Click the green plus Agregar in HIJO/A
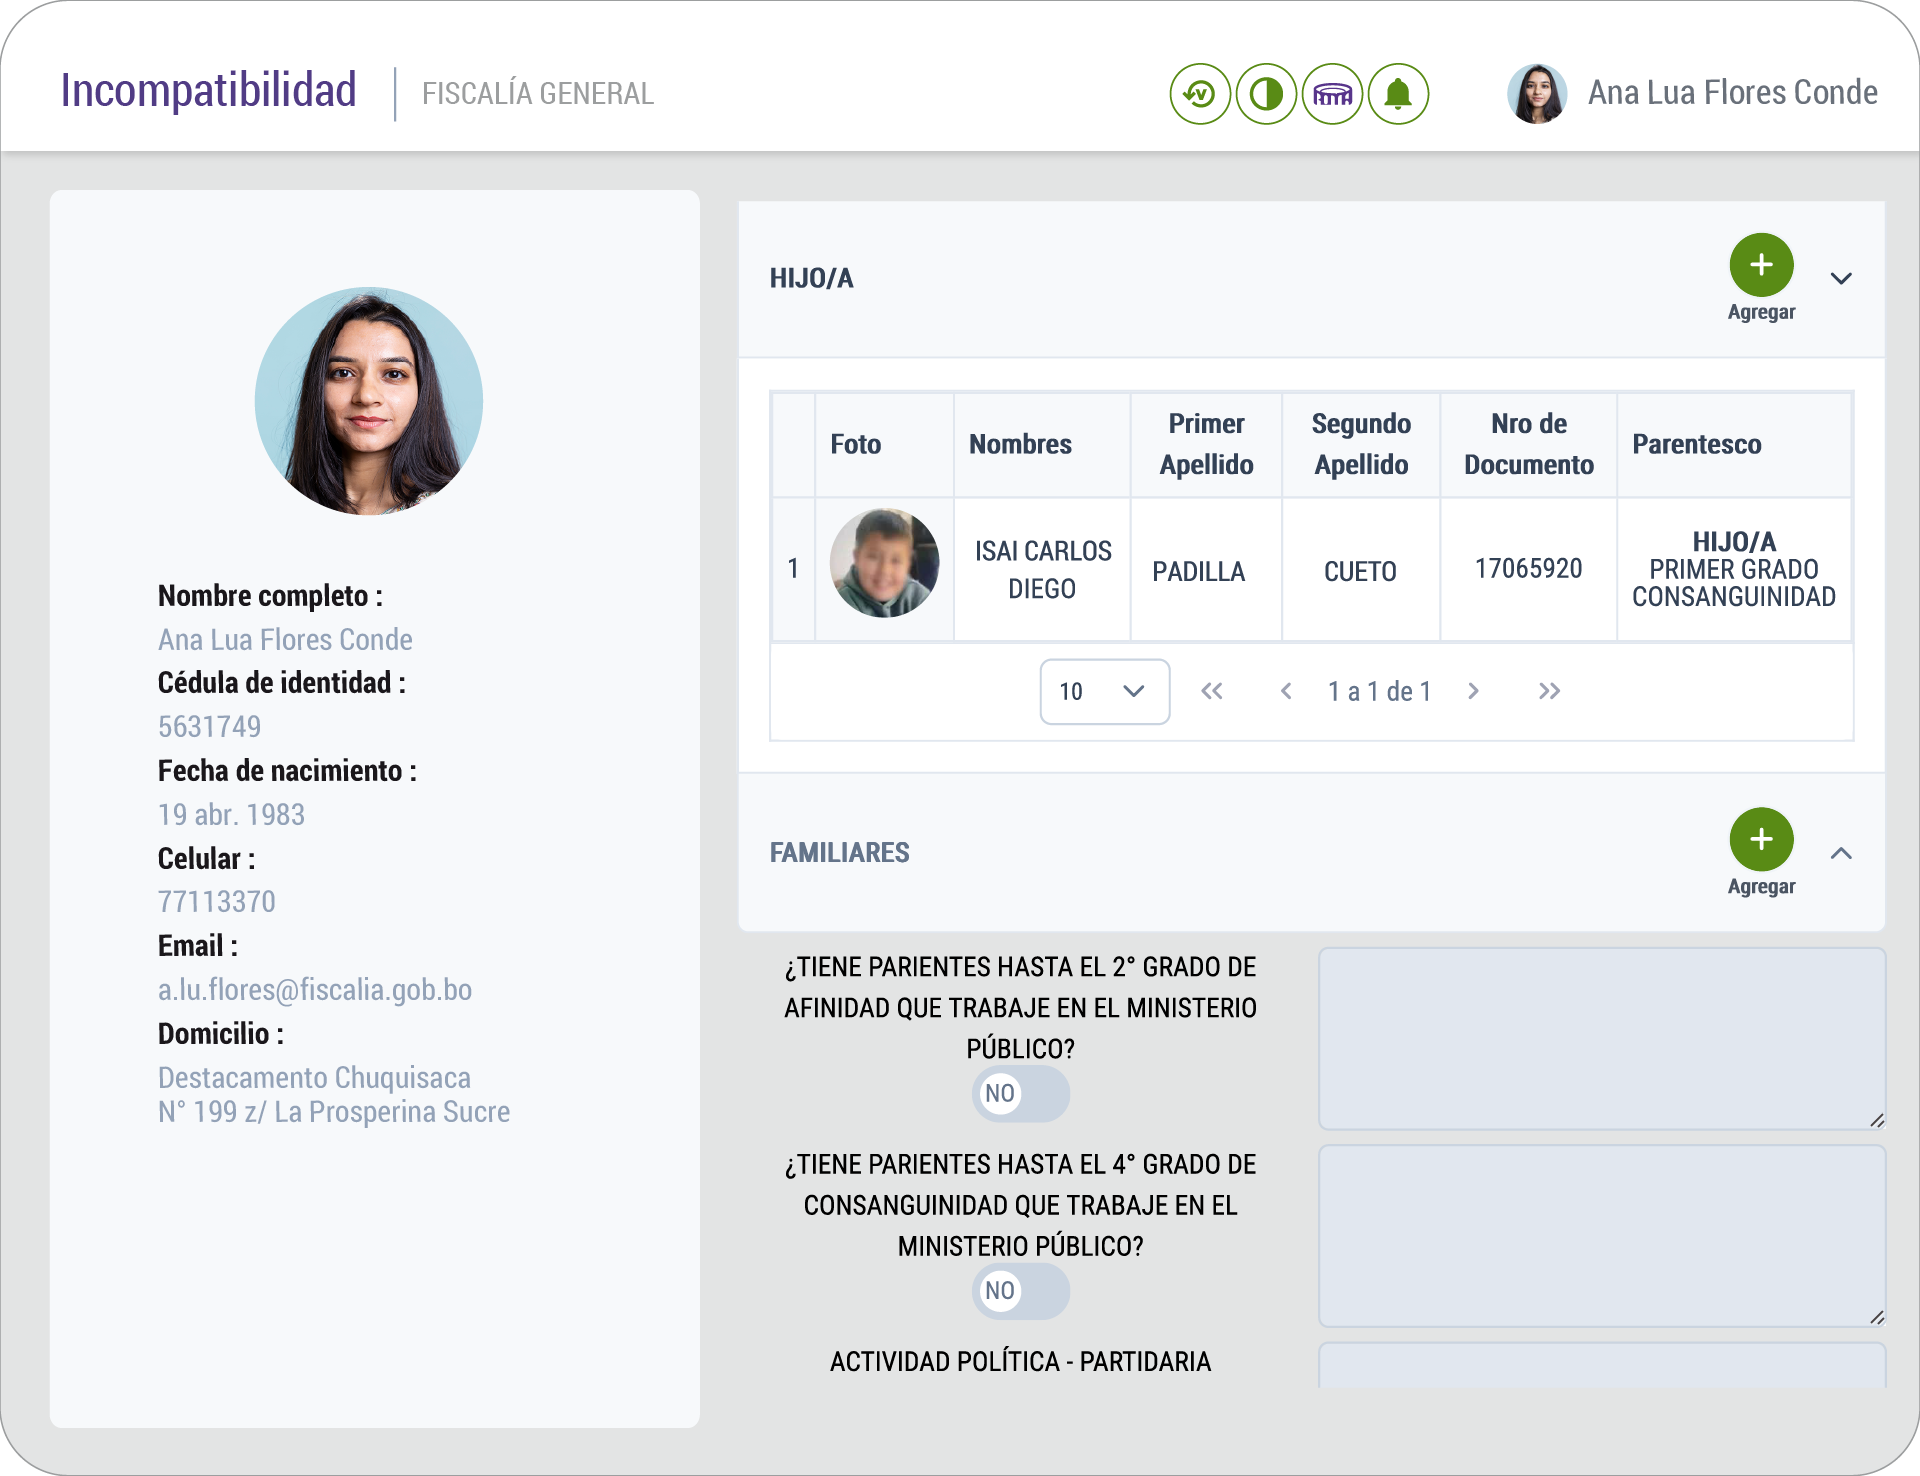Viewport: 1920px width, 1476px height. tap(1761, 265)
